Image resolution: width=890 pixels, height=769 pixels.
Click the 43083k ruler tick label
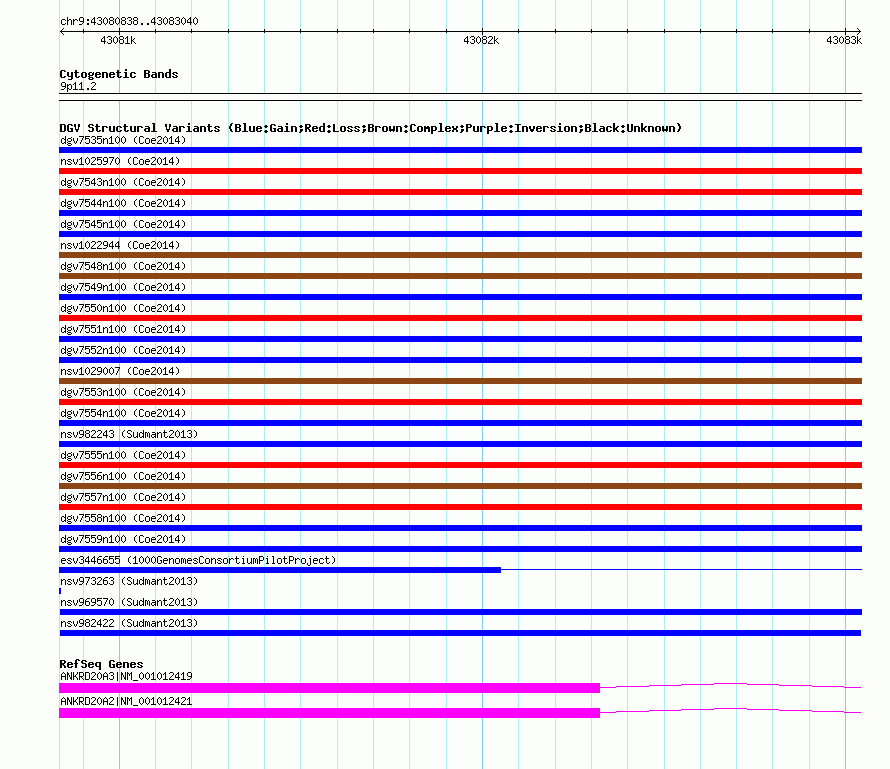(x=844, y=40)
